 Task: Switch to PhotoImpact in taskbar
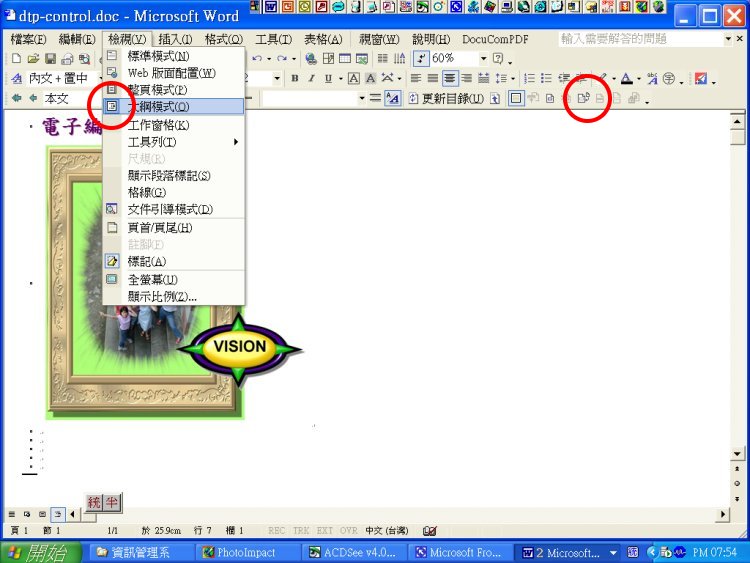pos(246,552)
